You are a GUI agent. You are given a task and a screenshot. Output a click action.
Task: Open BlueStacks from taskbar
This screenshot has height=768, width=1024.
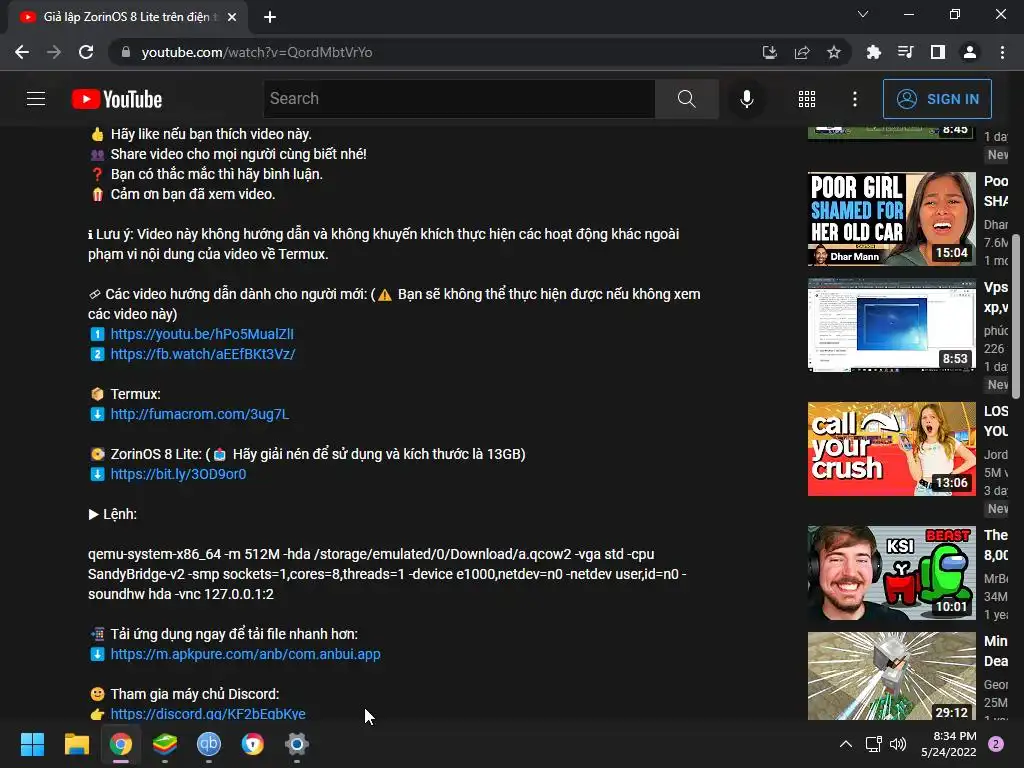point(165,744)
